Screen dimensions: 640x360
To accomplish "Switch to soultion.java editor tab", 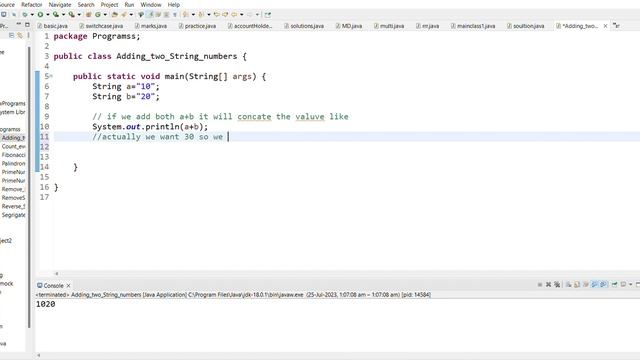I will point(525,26).
